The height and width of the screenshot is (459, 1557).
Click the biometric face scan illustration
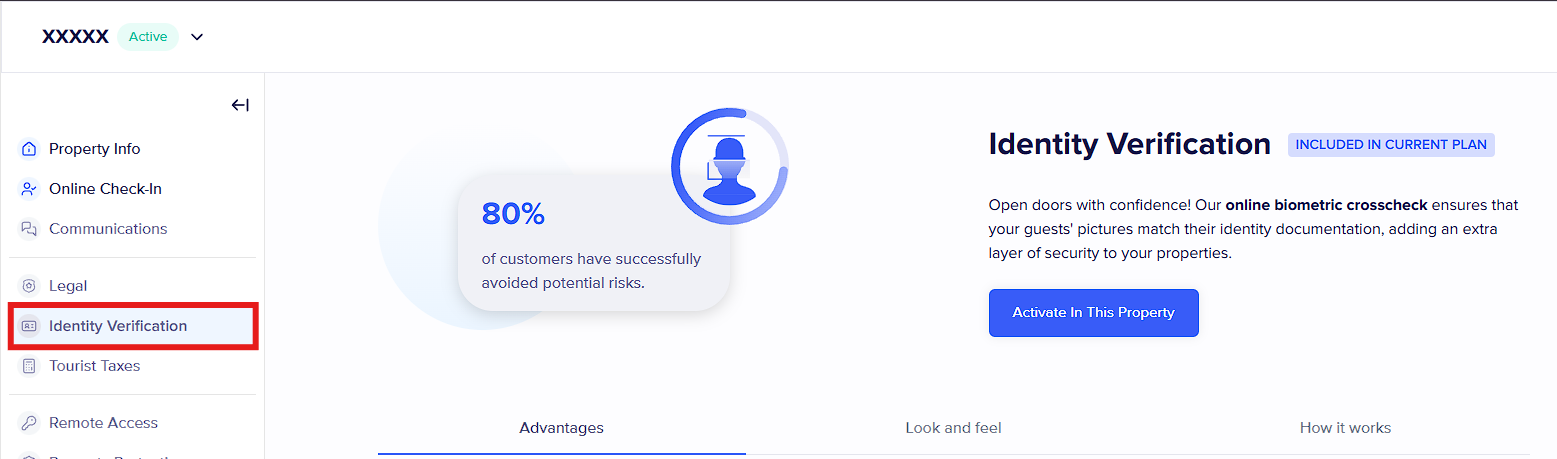coord(730,166)
